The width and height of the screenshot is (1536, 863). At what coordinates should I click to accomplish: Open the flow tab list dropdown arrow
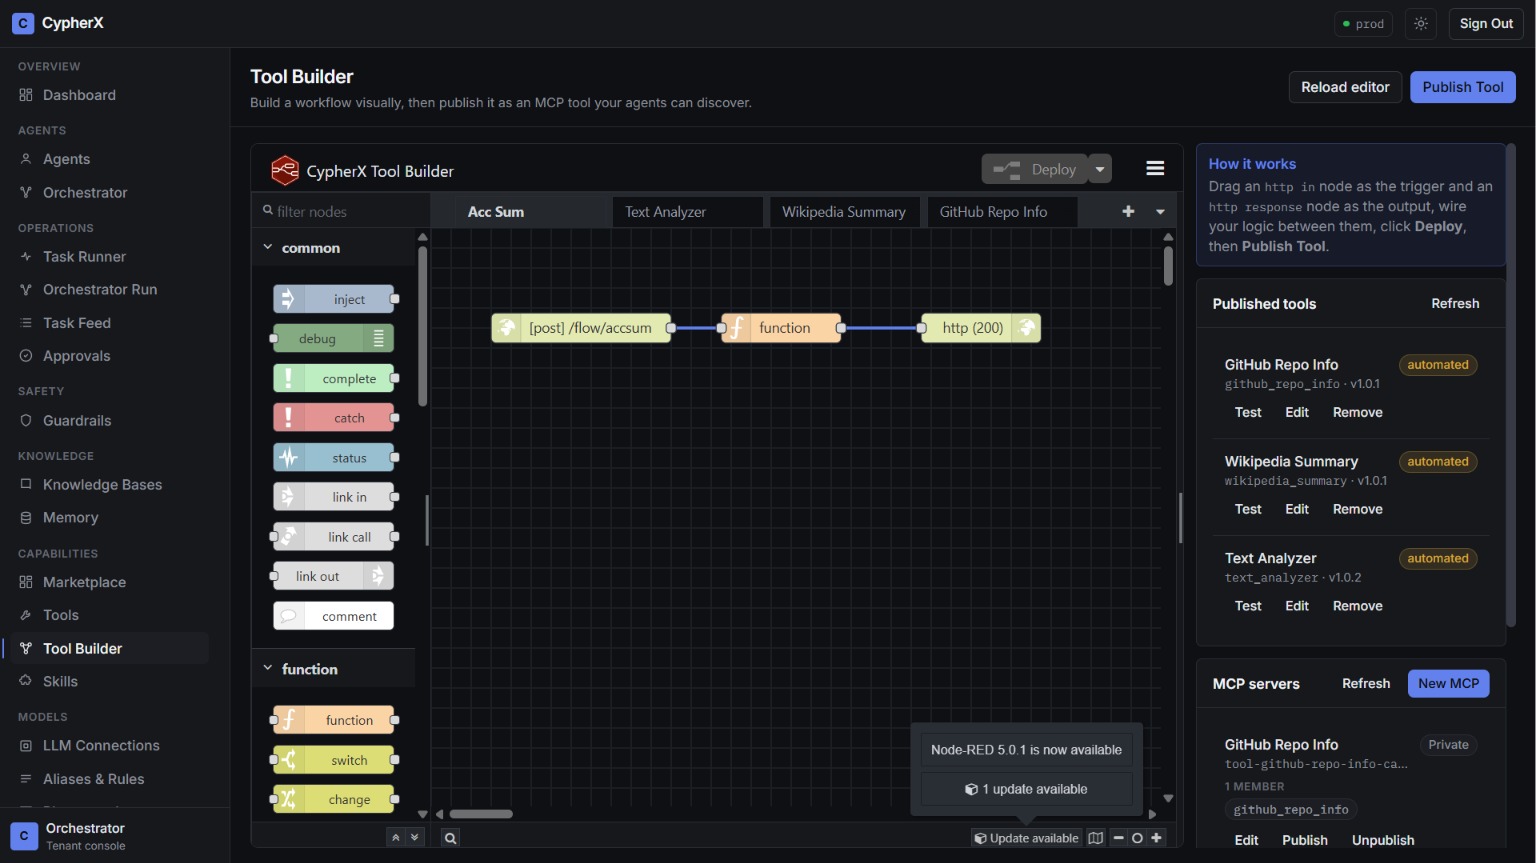click(1160, 212)
